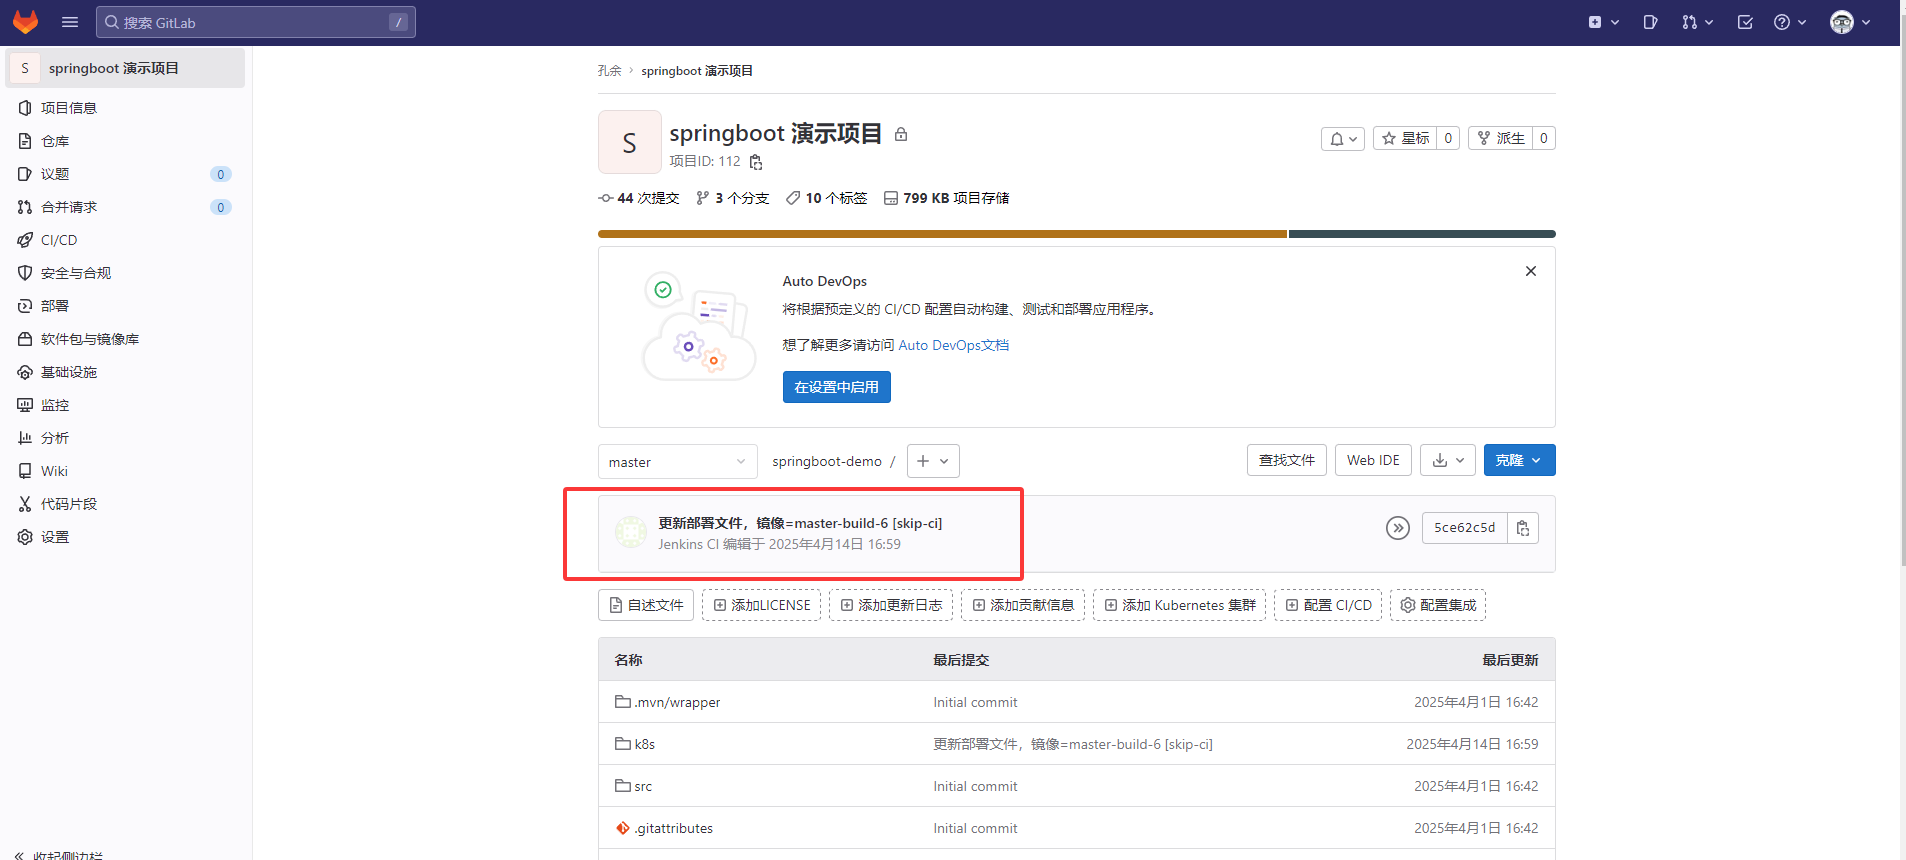Open CI/CD in the sidebar
Screen dimensions: 1906x860
[x=59, y=240]
